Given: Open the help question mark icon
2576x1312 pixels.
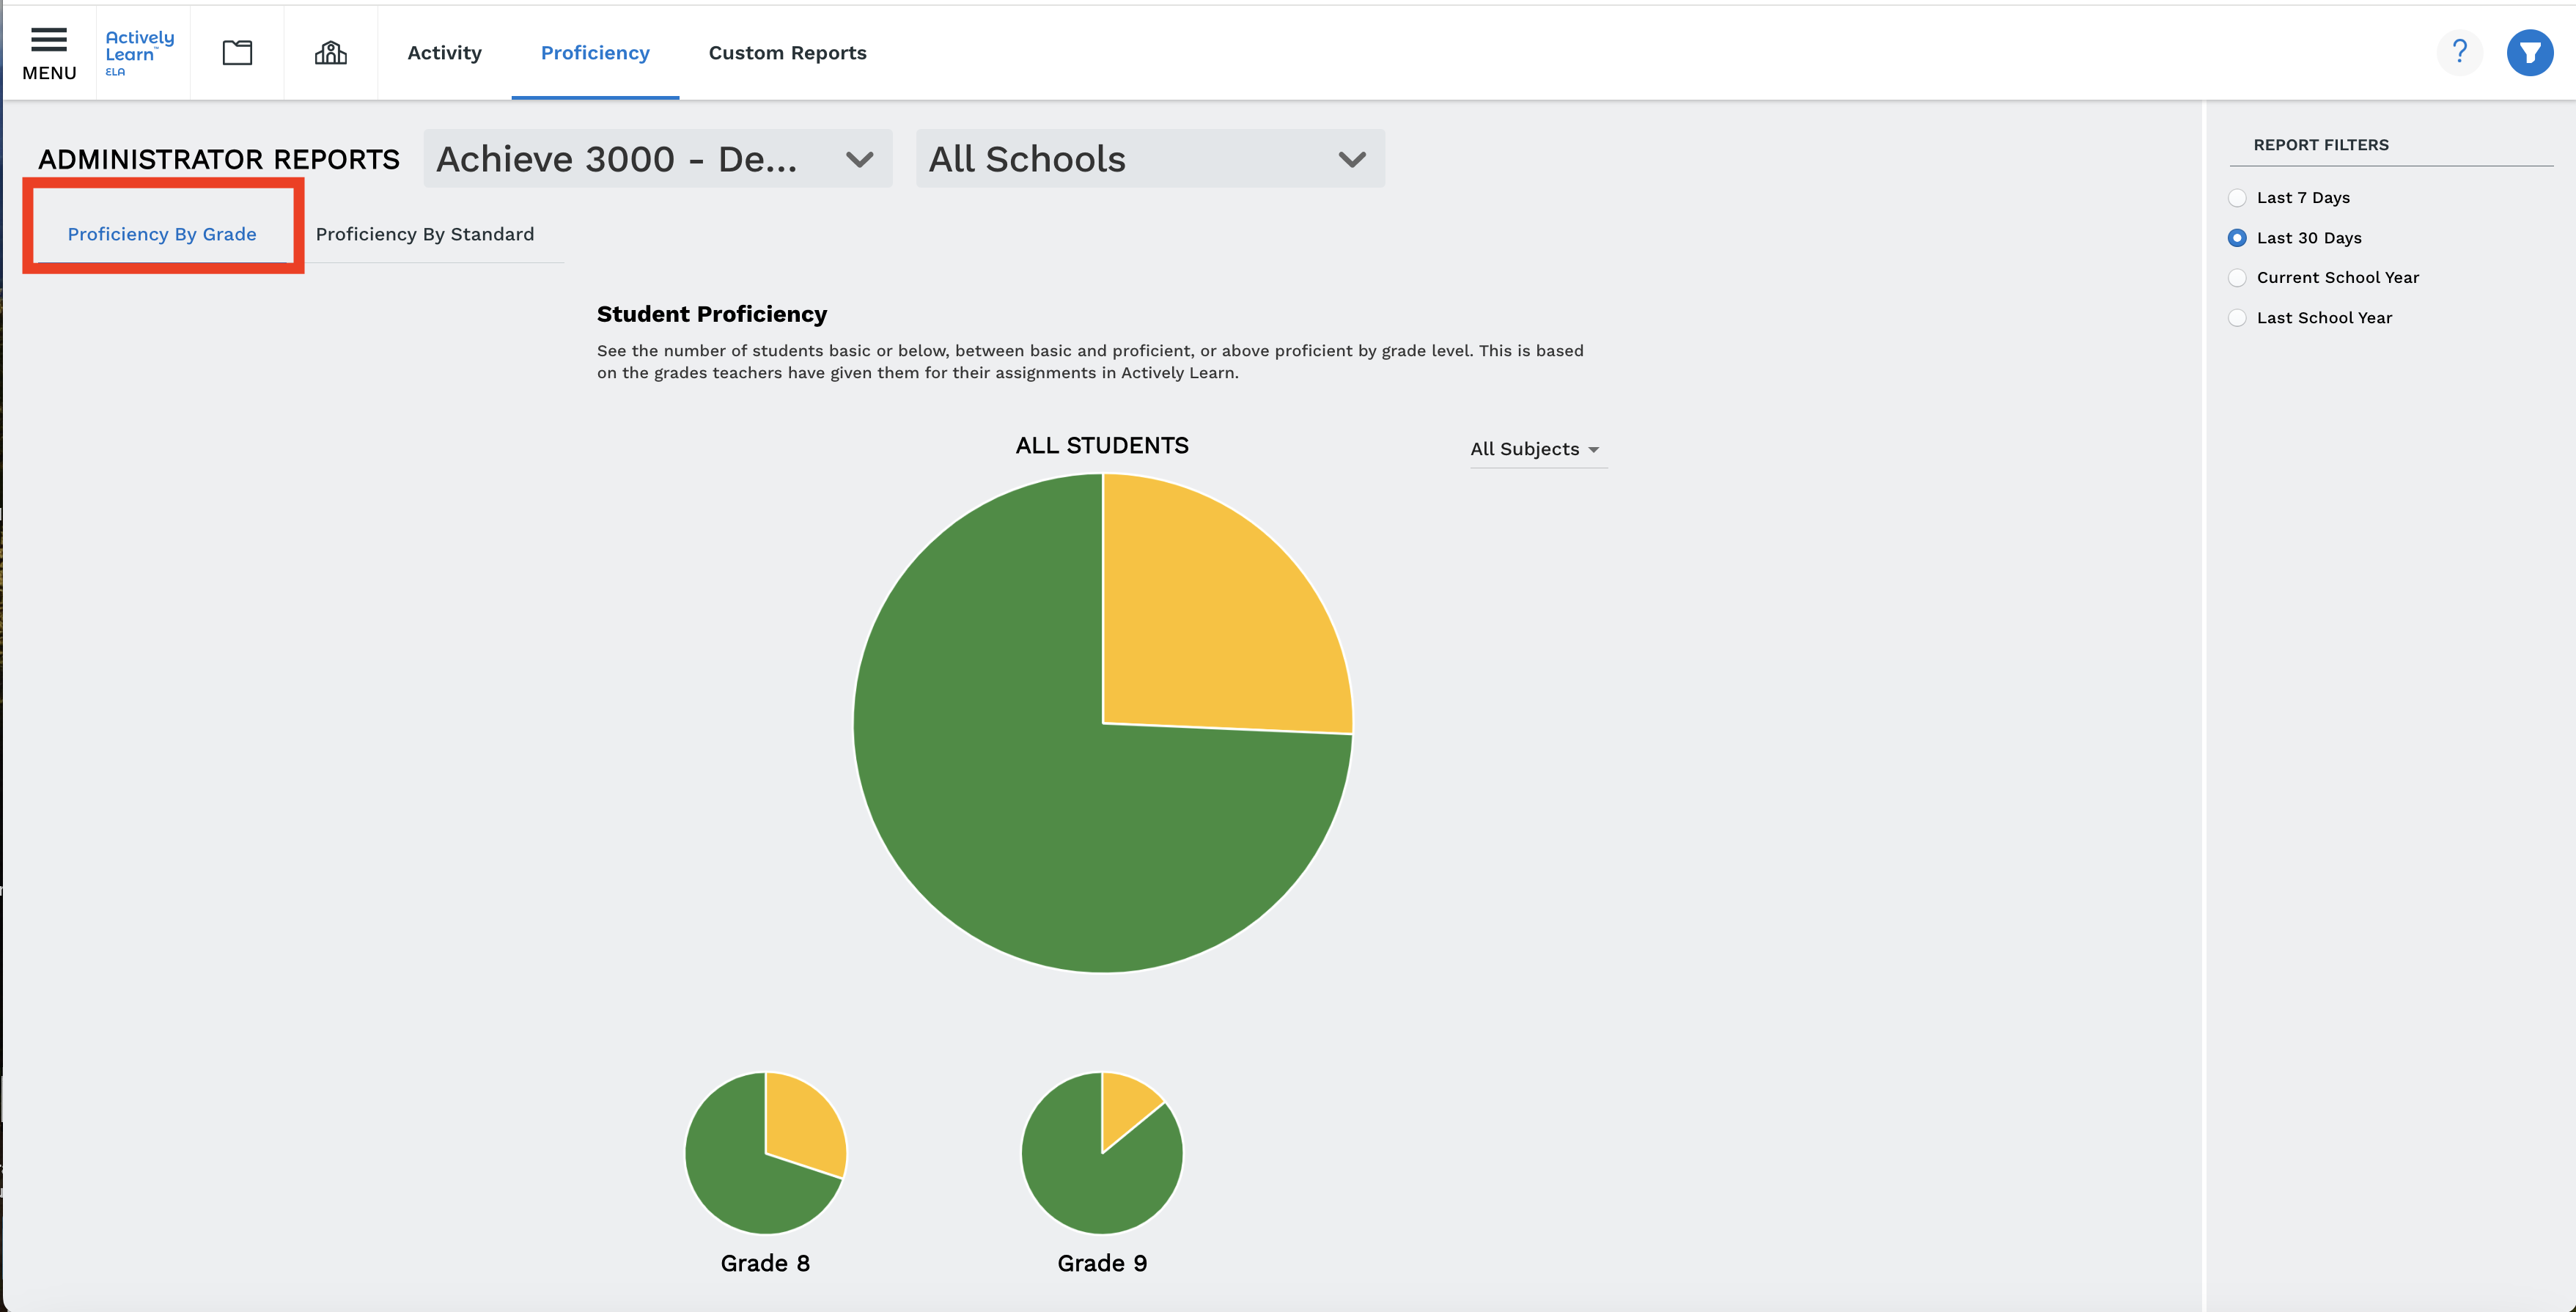Looking at the screenshot, I should click(x=2460, y=52).
